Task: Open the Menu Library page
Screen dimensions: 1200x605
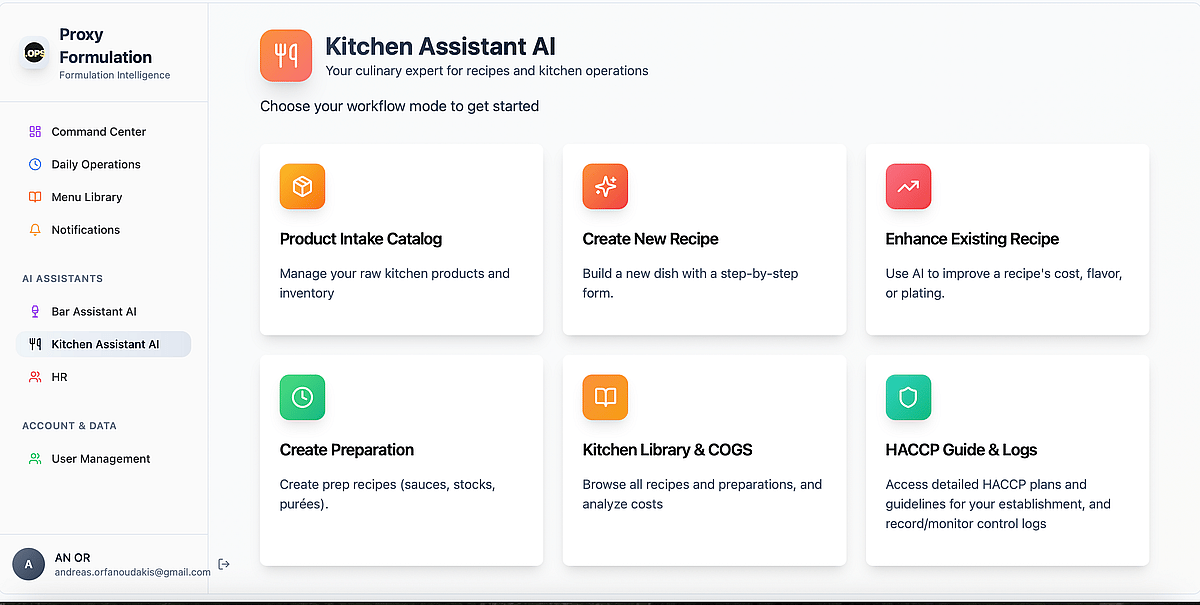Action: click(x=86, y=197)
